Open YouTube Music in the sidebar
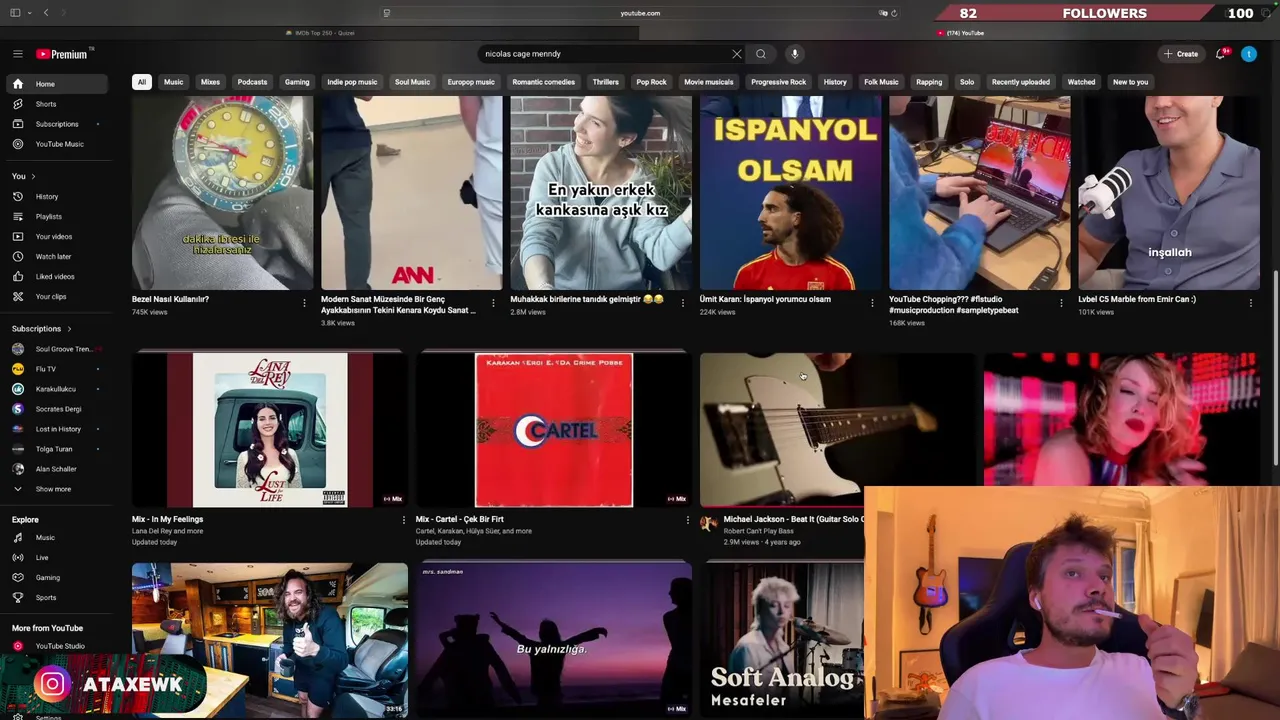 [x=55, y=144]
